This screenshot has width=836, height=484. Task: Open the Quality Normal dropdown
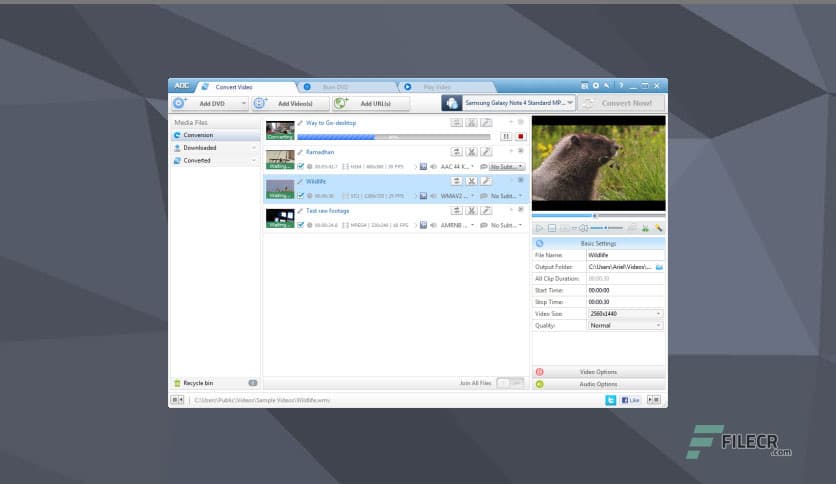pos(625,326)
